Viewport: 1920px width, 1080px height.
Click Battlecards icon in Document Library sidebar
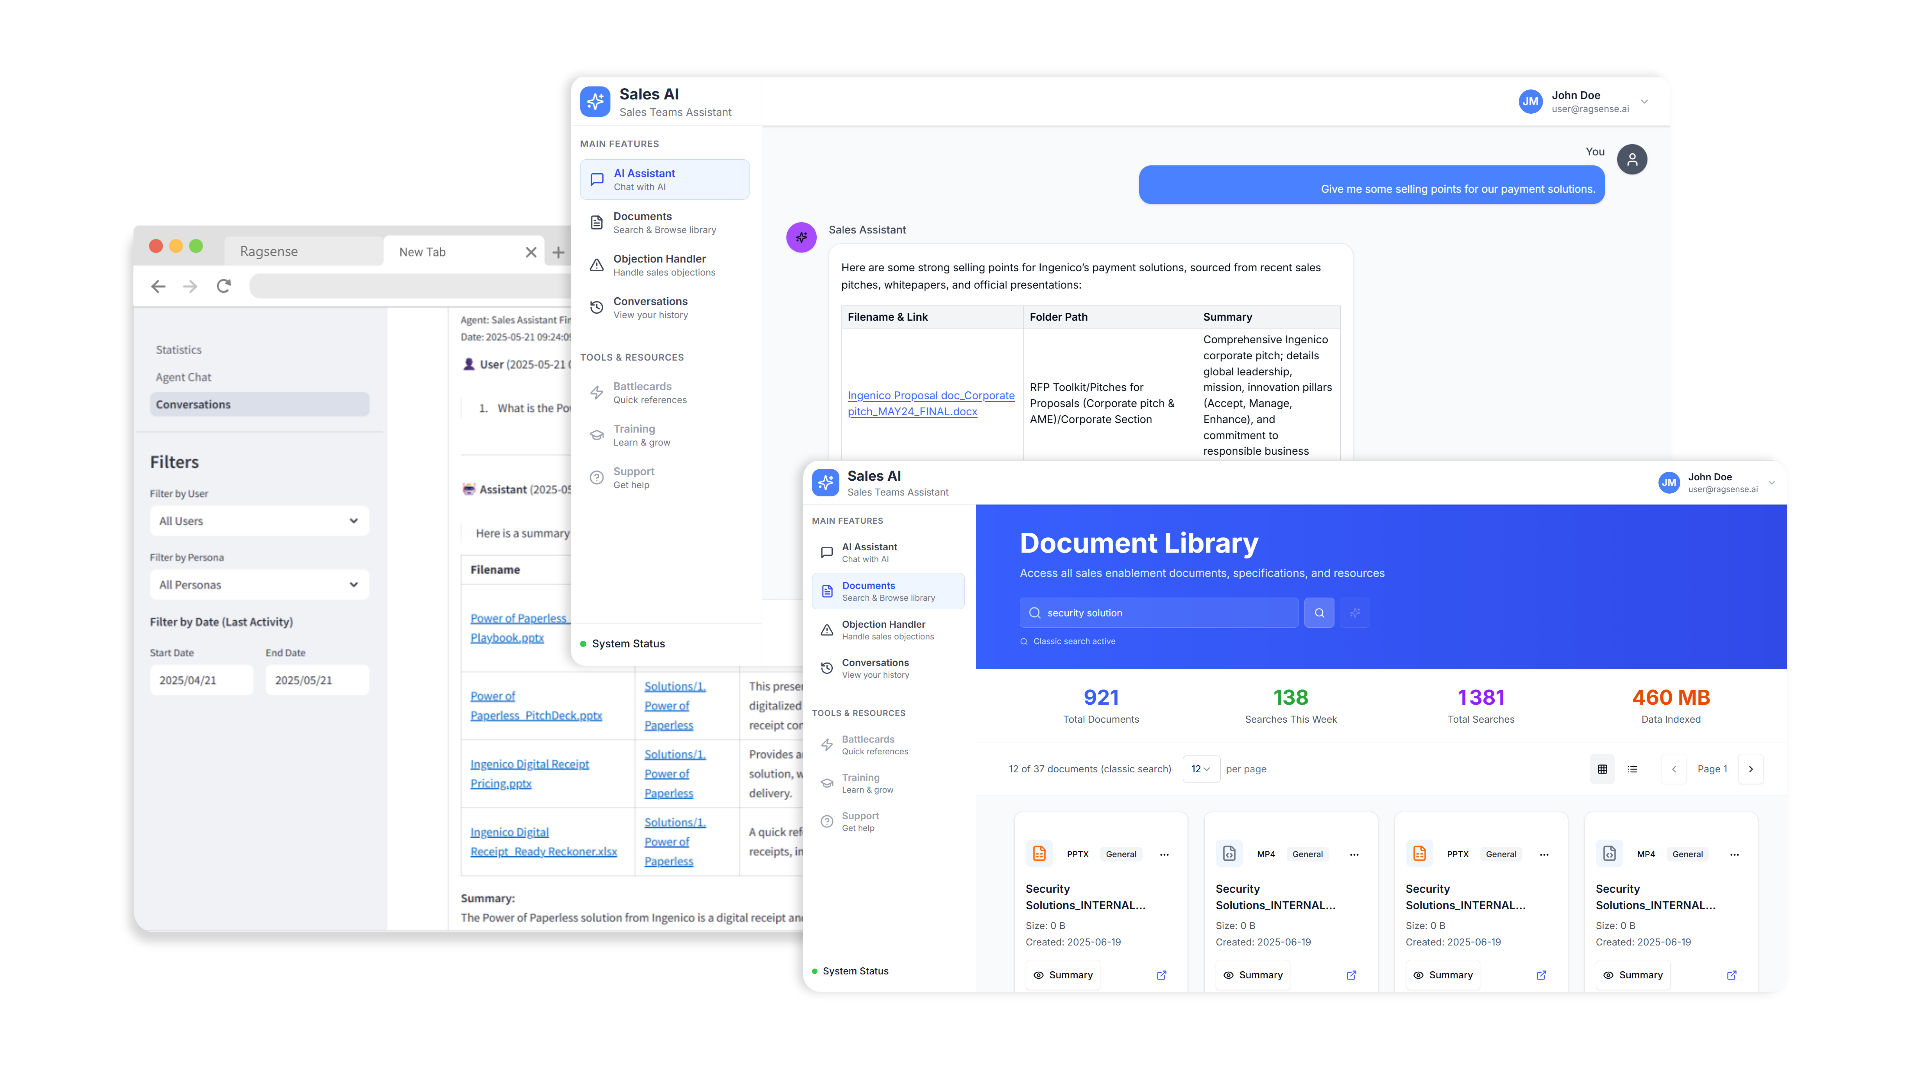[x=827, y=745]
